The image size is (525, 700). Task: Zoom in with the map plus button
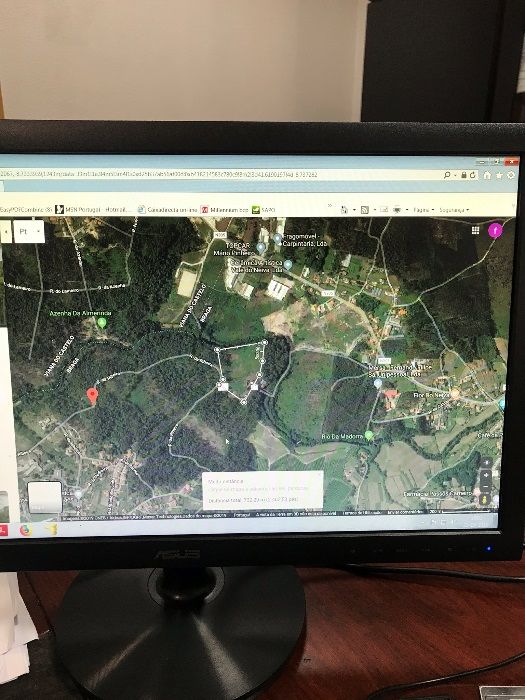click(x=486, y=474)
